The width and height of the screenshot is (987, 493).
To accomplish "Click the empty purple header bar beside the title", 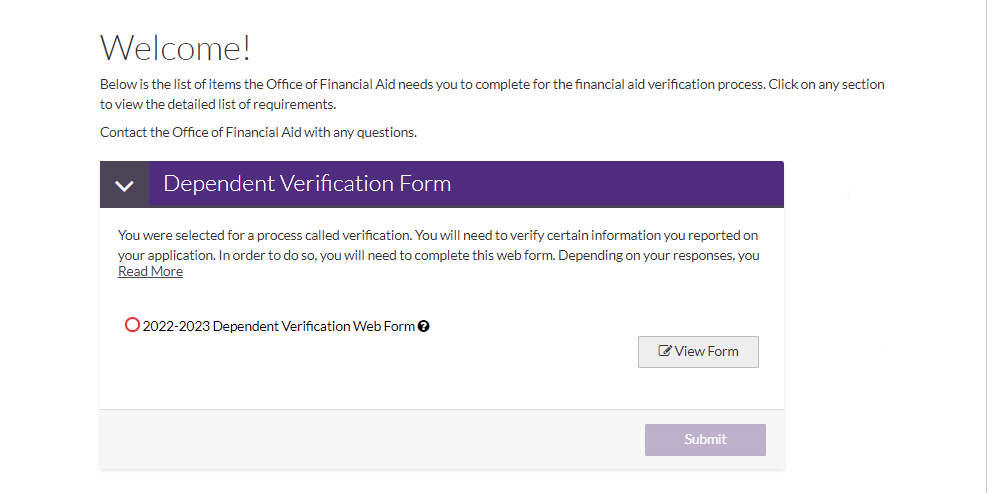I will tap(620, 184).
